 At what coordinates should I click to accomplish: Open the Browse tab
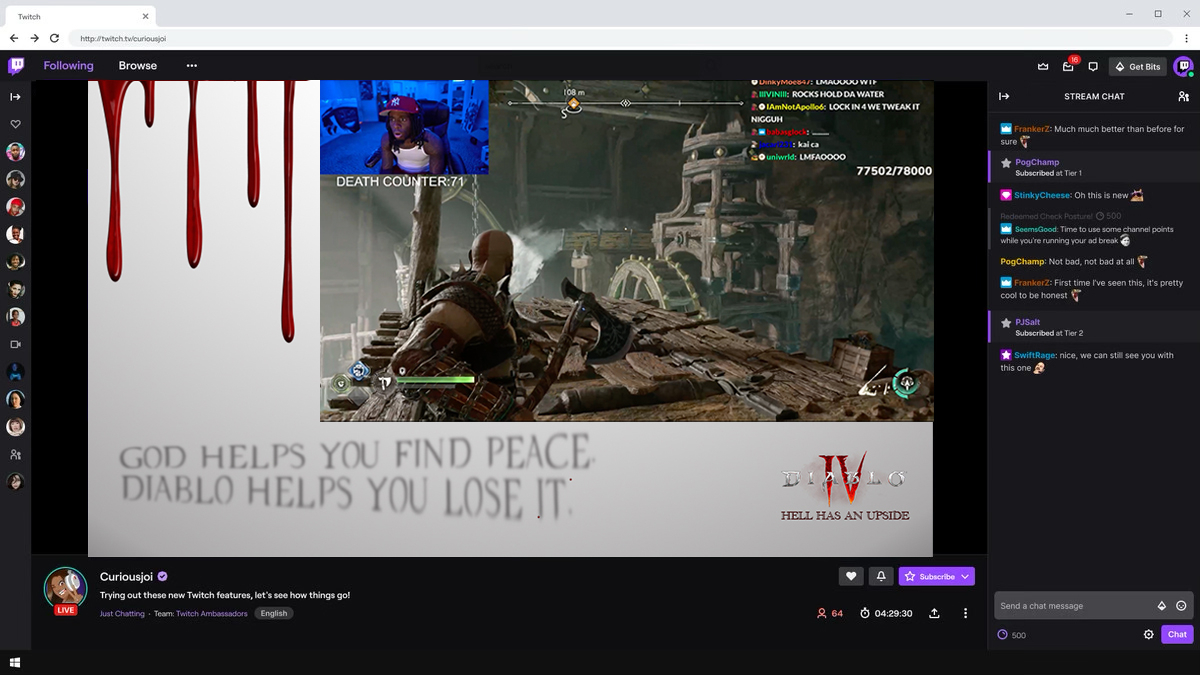[138, 66]
